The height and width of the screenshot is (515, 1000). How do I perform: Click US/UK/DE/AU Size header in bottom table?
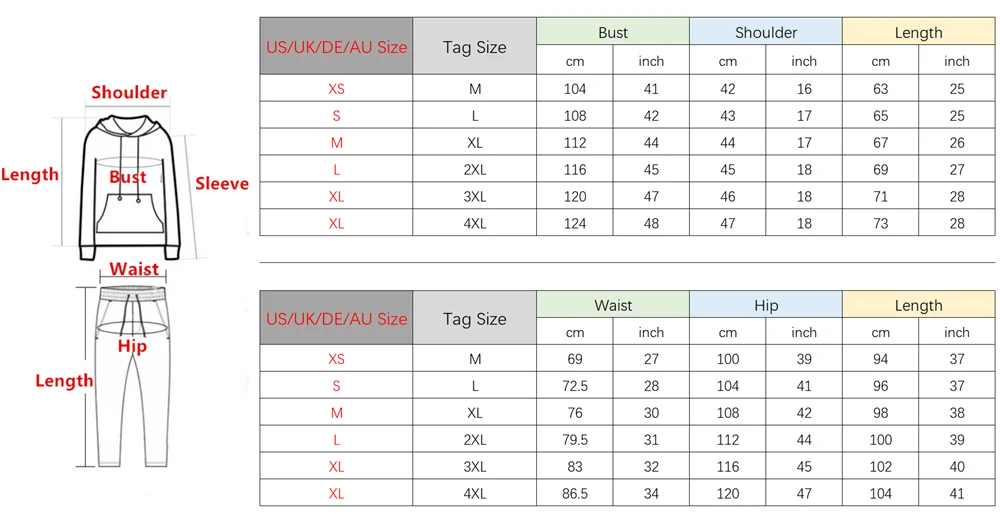coord(336,319)
